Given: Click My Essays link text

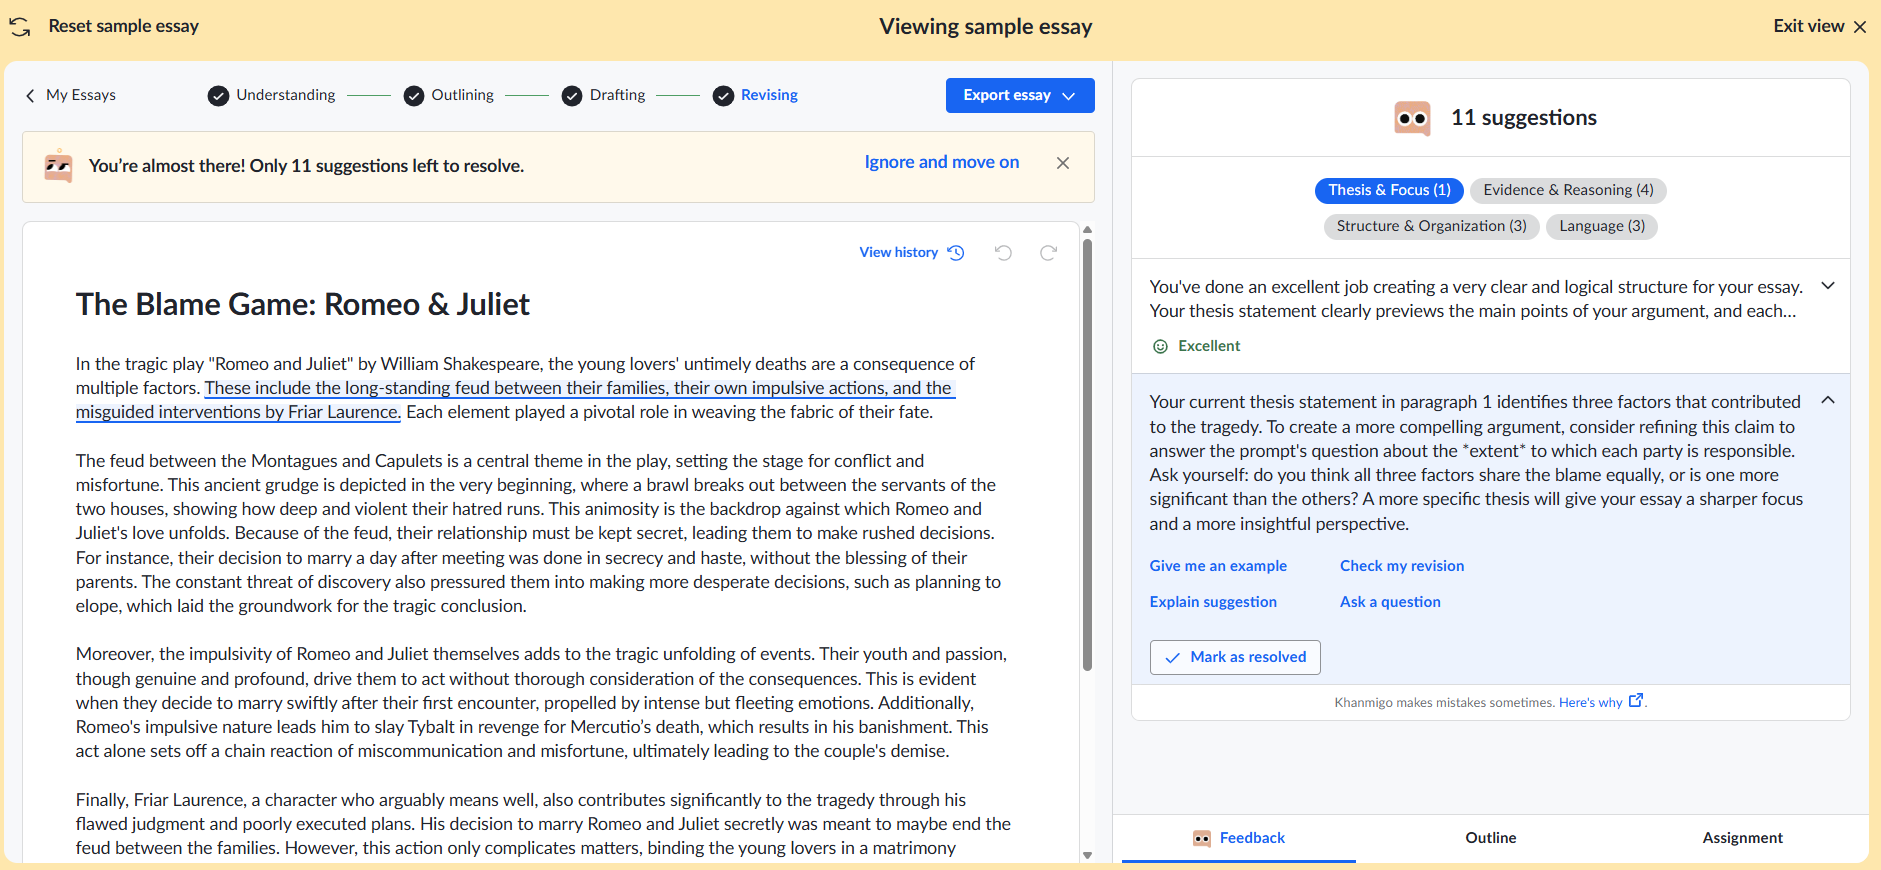Looking at the screenshot, I should click(81, 95).
